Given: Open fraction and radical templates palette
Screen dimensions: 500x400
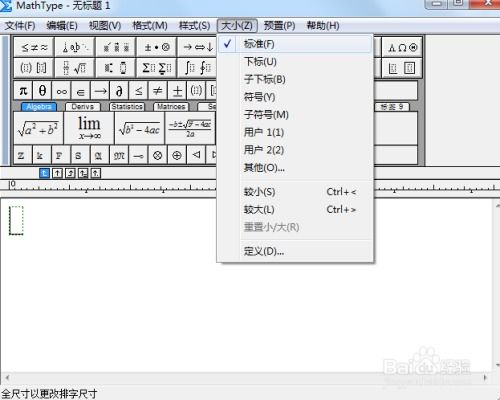Looking at the screenshot, I should click(x=75, y=68).
